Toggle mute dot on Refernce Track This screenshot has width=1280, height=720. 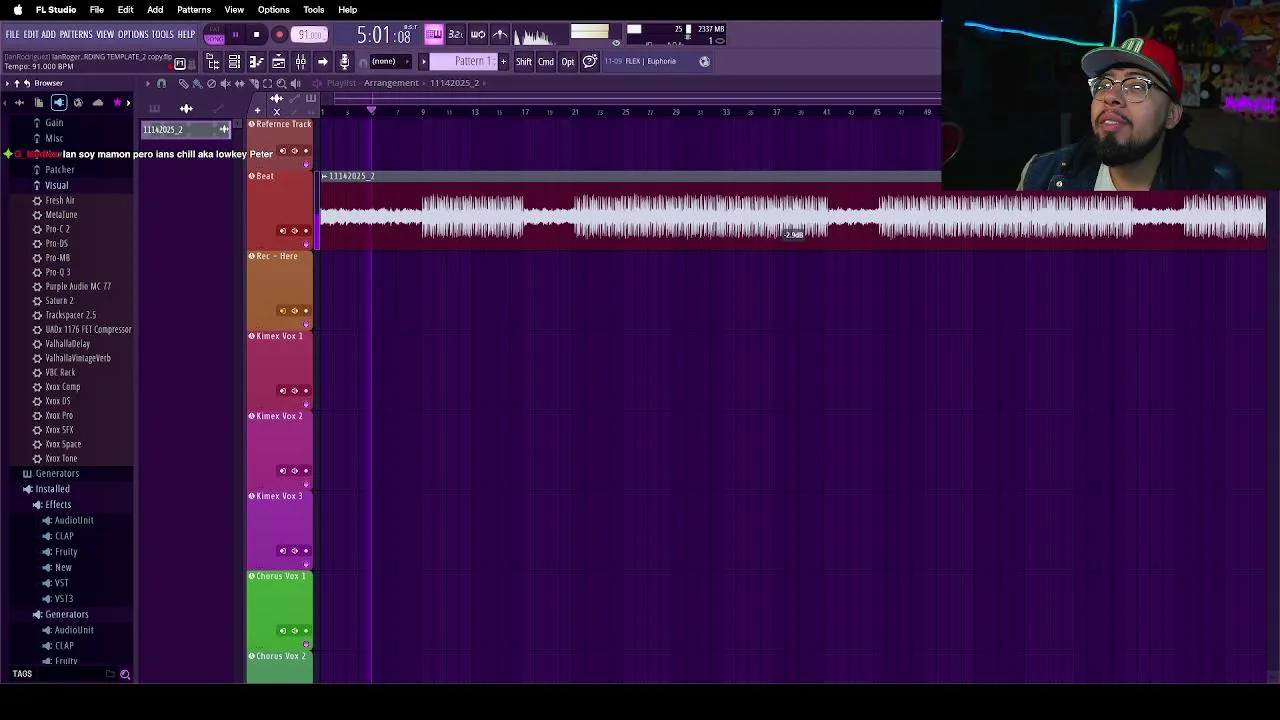point(306,151)
